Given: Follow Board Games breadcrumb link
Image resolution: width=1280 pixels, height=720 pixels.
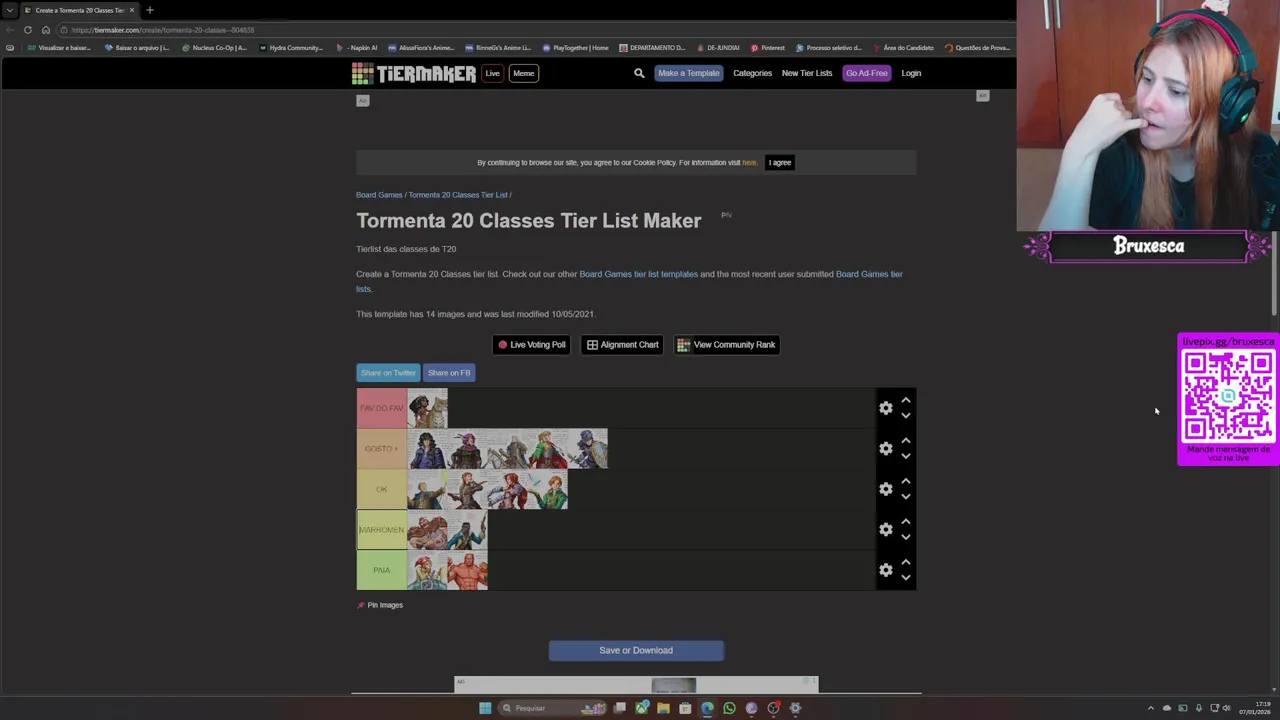Looking at the screenshot, I should click(x=379, y=195).
